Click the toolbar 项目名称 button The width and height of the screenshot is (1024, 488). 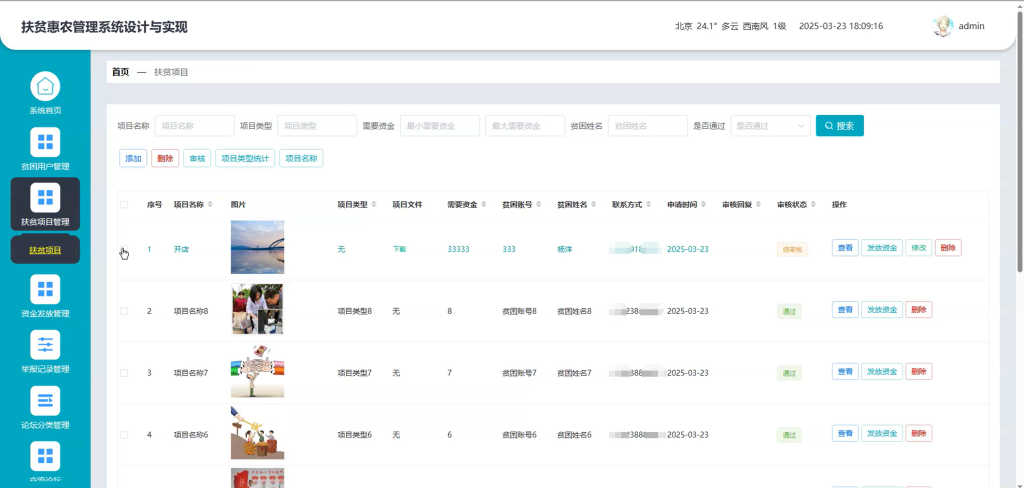pyautogui.click(x=301, y=158)
